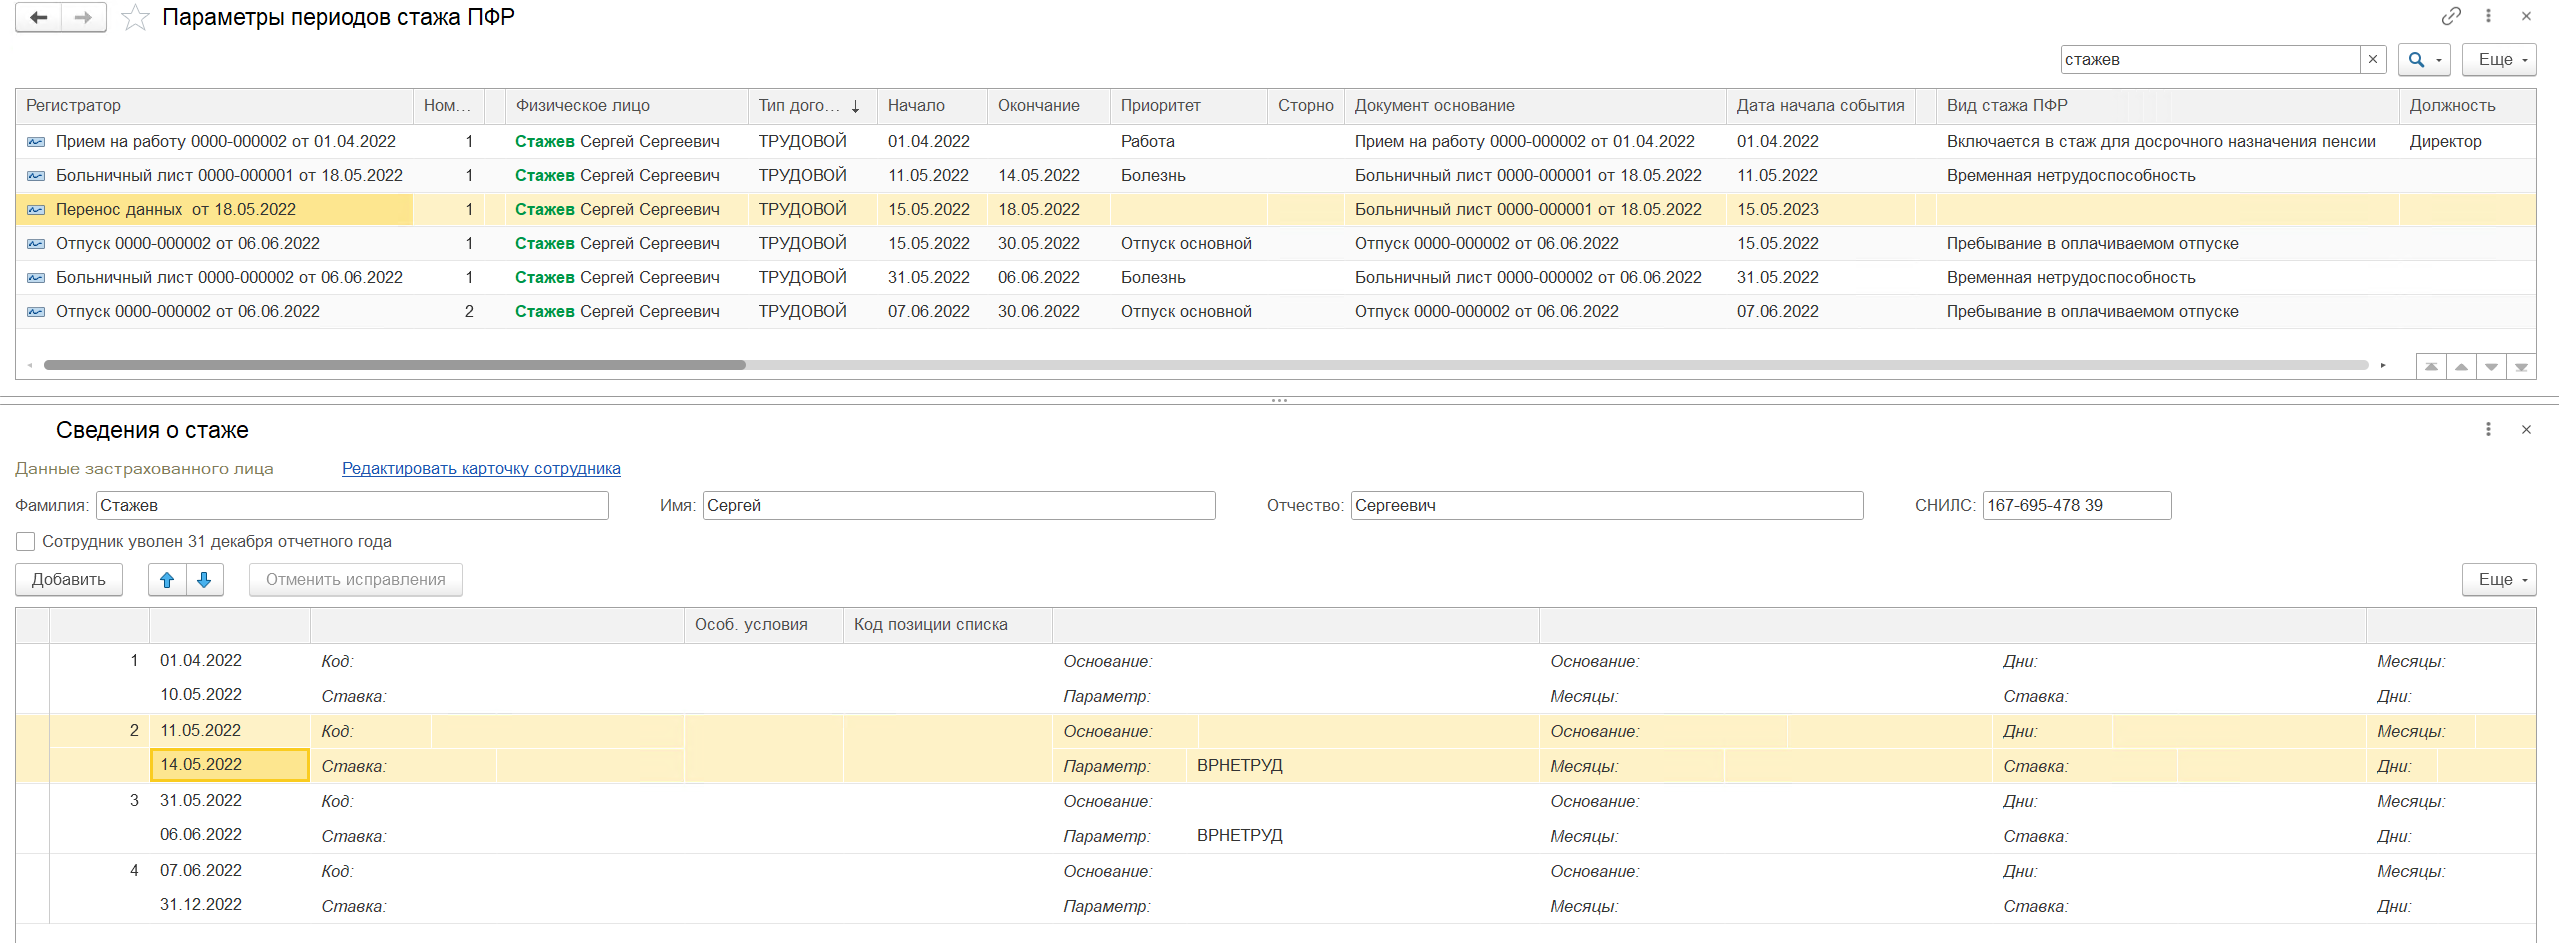
Task: Click 'Код позиции списка' column header
Action: pyautogui.click(x=947, y=625)
